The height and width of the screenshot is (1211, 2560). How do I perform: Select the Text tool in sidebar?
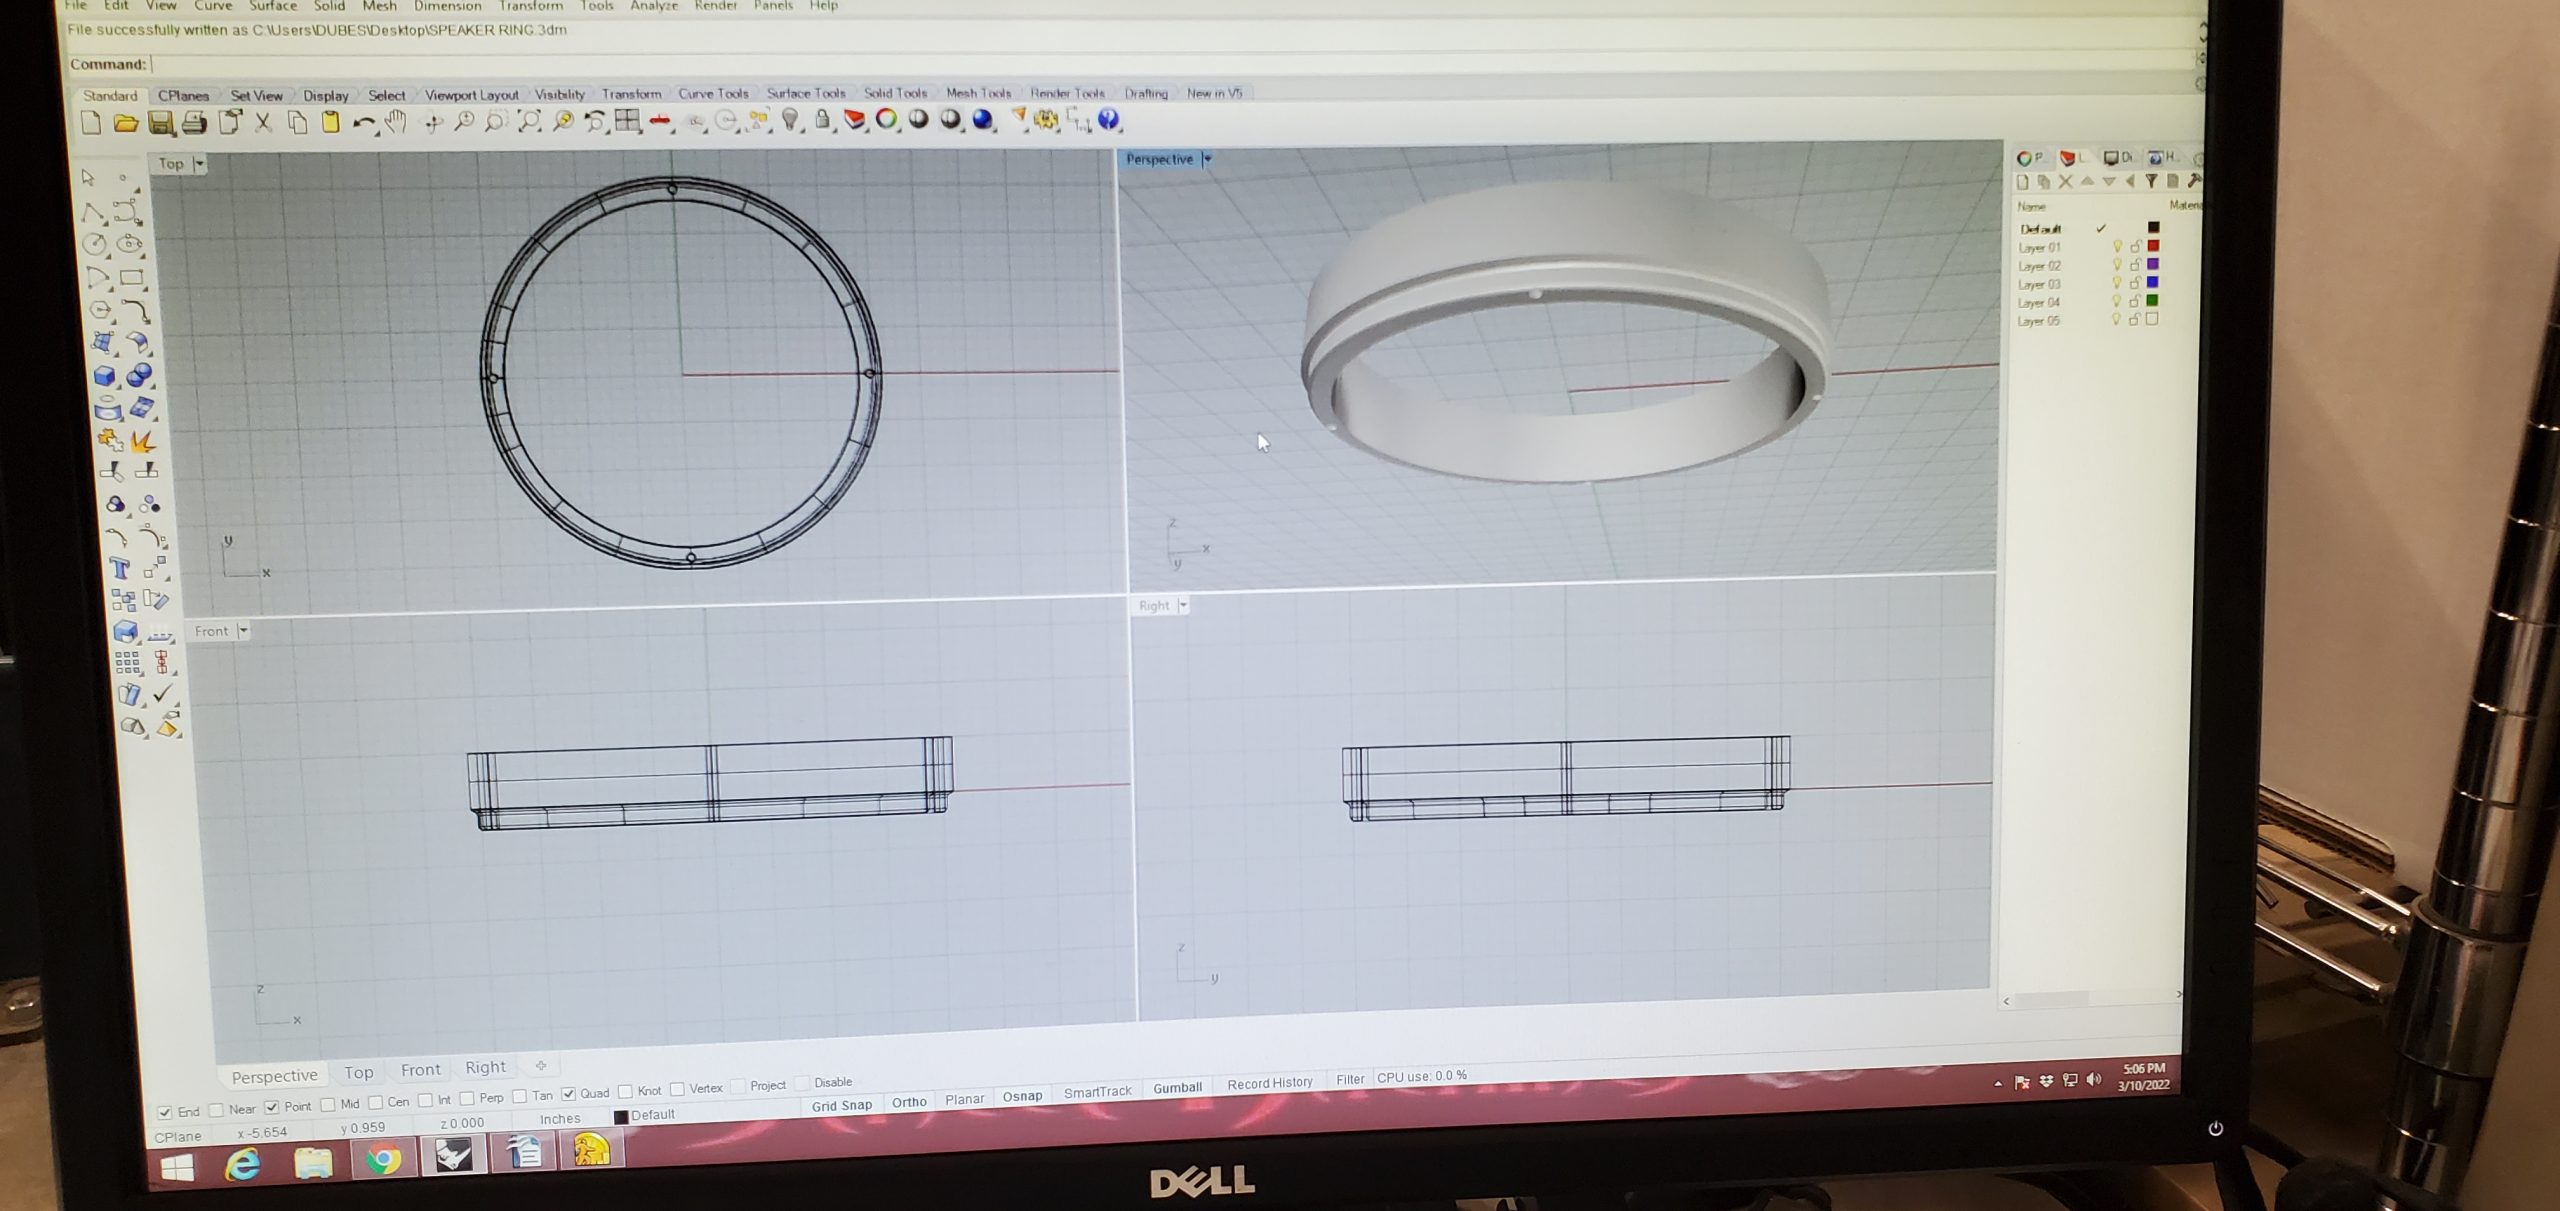[x=120, y=569]
